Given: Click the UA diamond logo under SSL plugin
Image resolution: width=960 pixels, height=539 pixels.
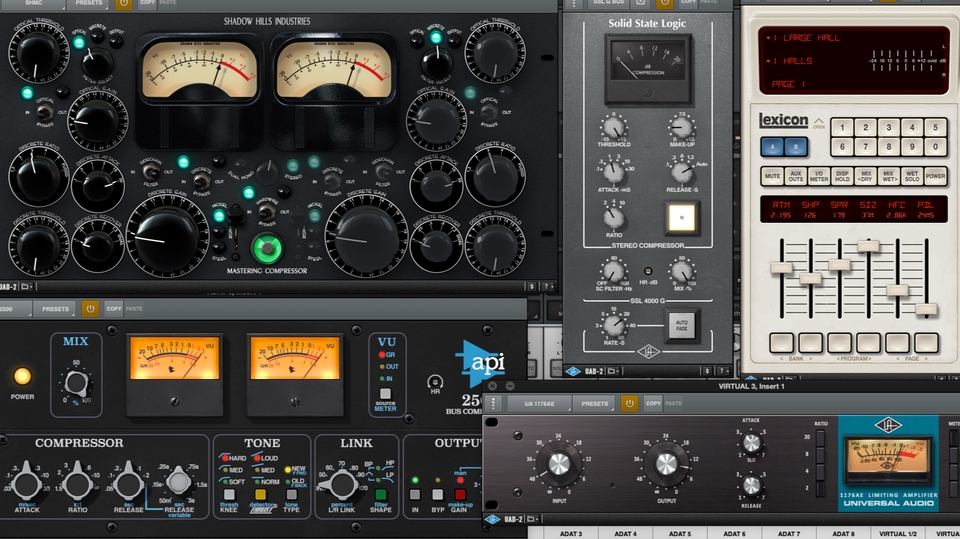Looking at the screenshot, I should click(573, 371).
